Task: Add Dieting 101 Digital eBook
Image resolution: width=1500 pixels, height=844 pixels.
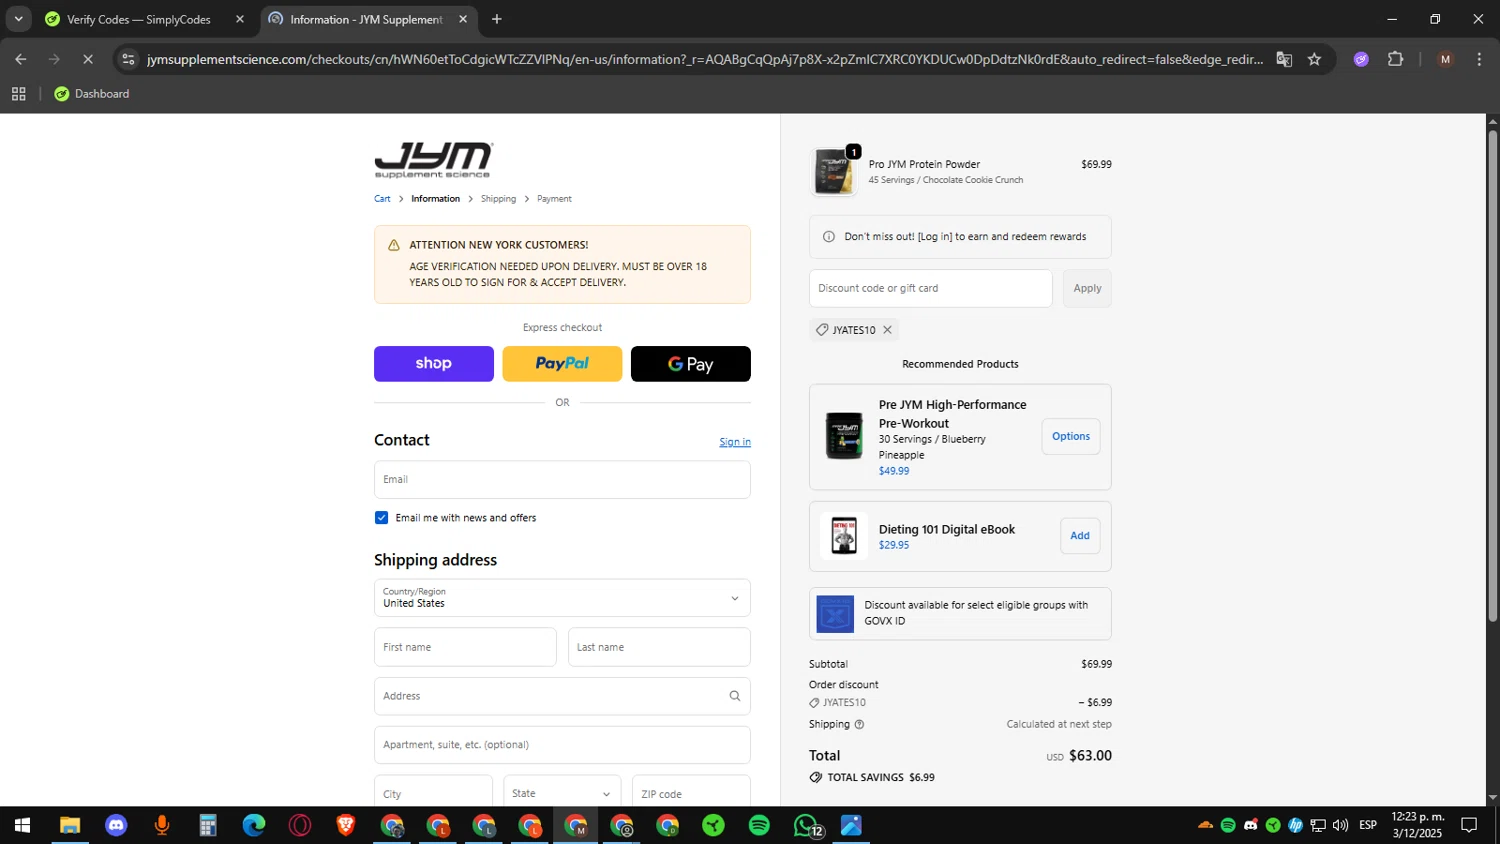Action: 1080,536
